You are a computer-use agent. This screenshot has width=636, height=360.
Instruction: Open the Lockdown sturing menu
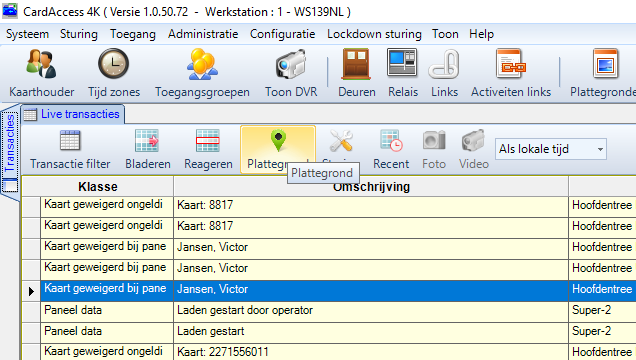click(x=374, y=34)
